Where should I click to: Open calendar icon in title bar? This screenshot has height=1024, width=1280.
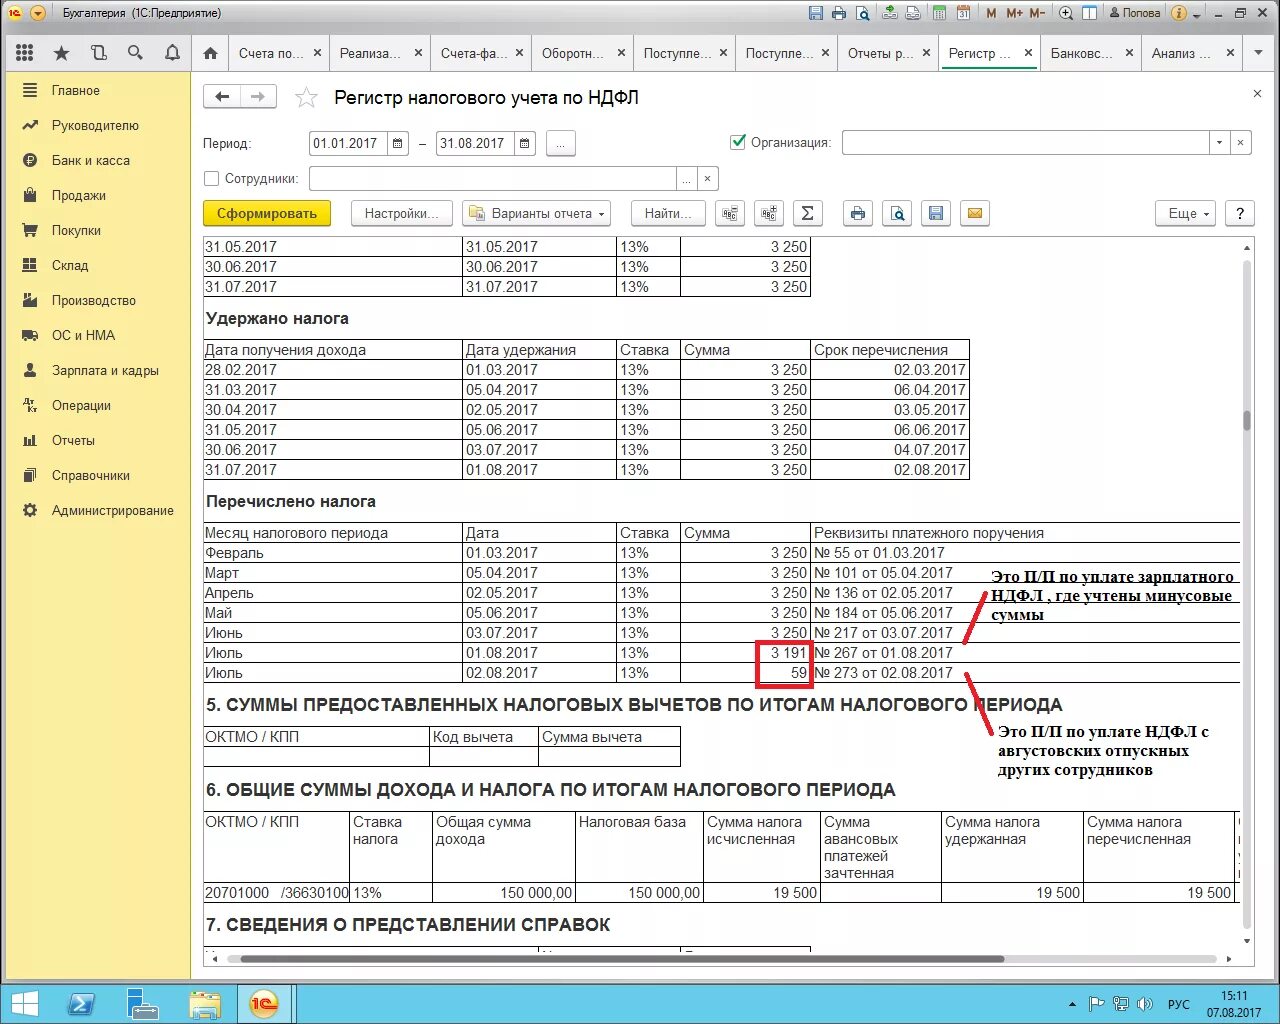pyautogui.click(x=963, y=13)
